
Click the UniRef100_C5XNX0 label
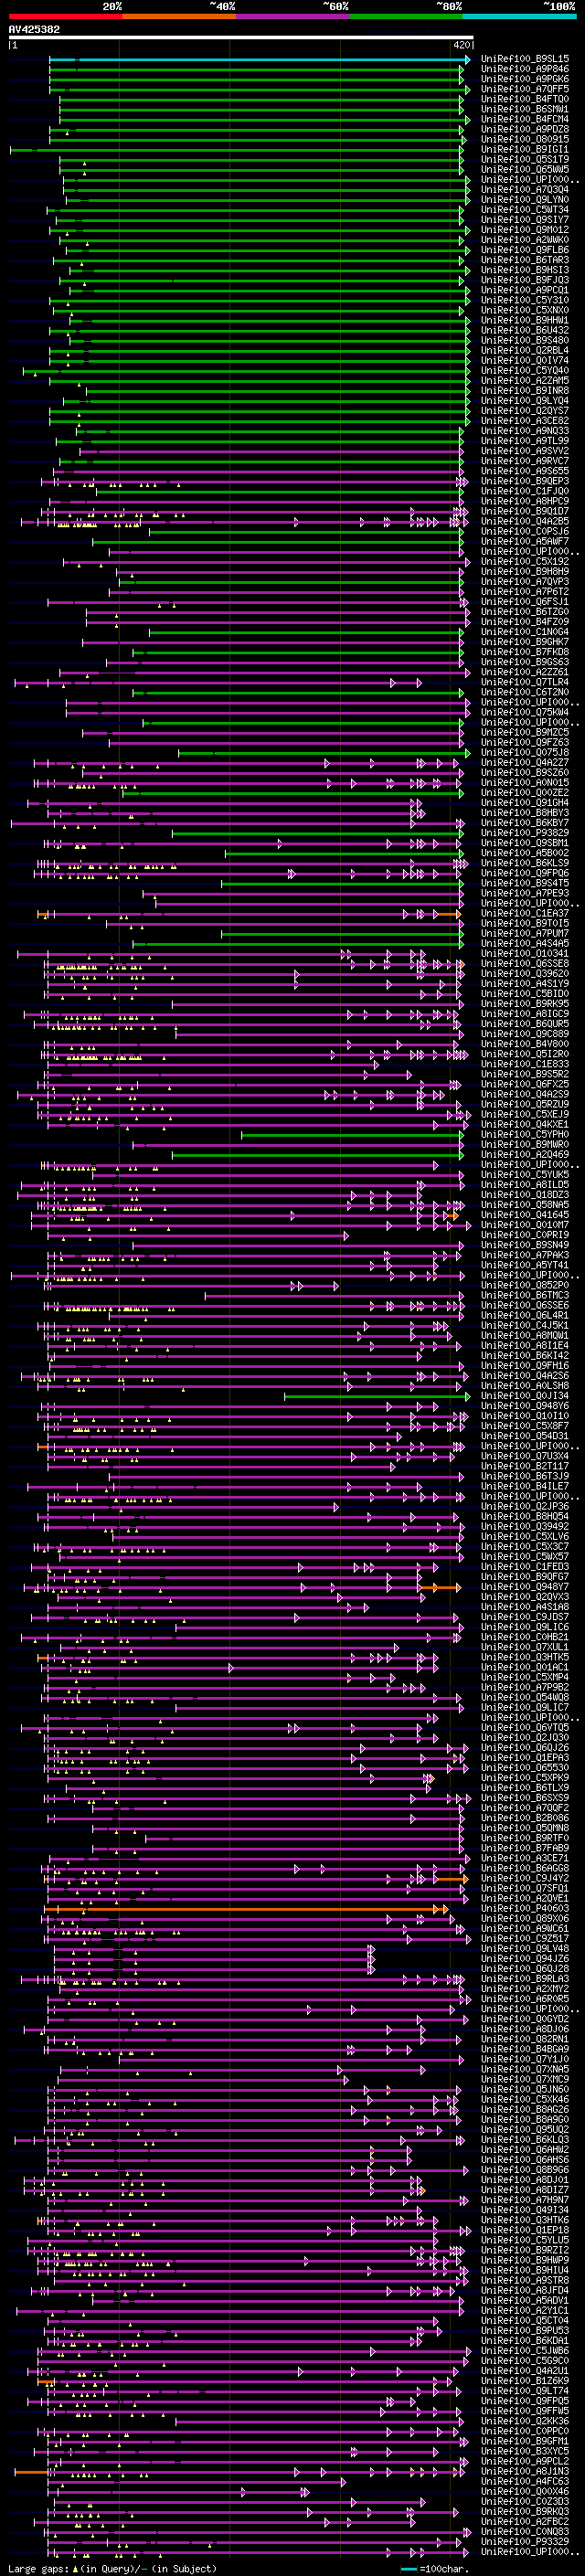(525, 310)
